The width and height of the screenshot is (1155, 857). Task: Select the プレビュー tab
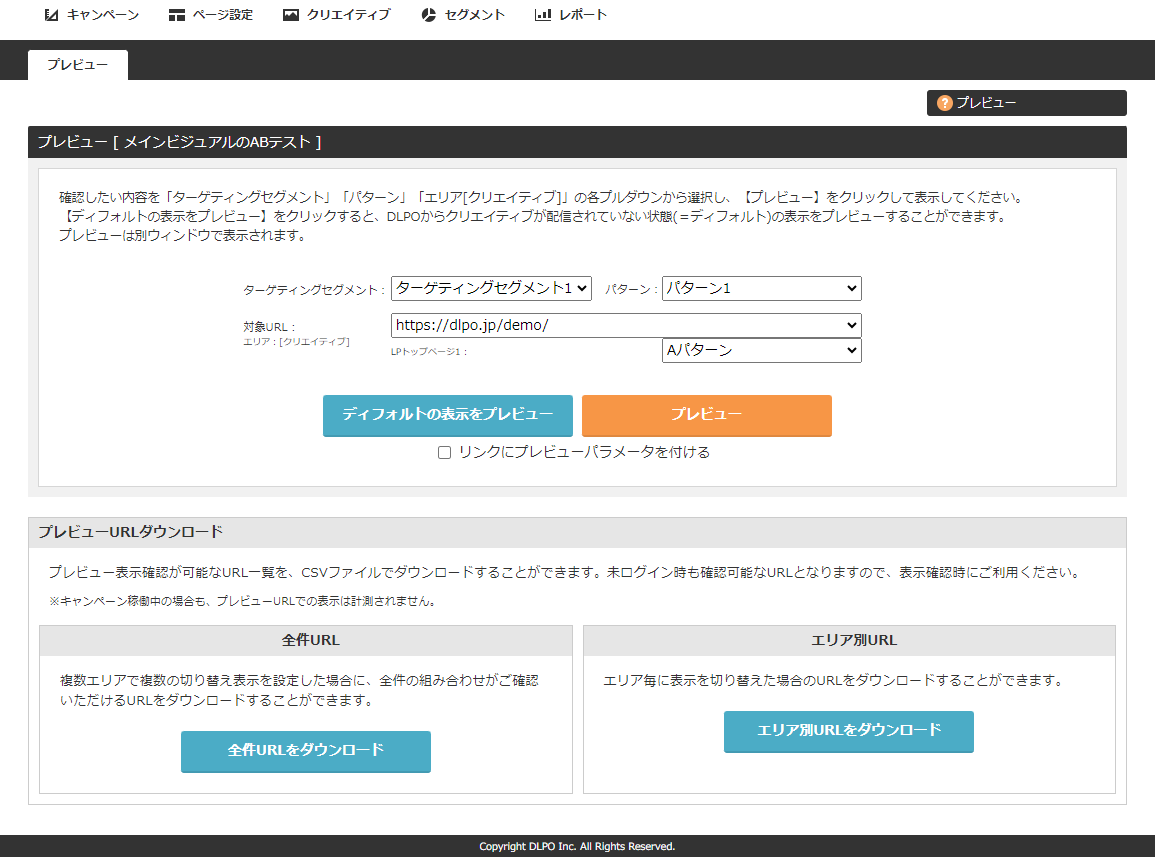click(x=78, y=65)
